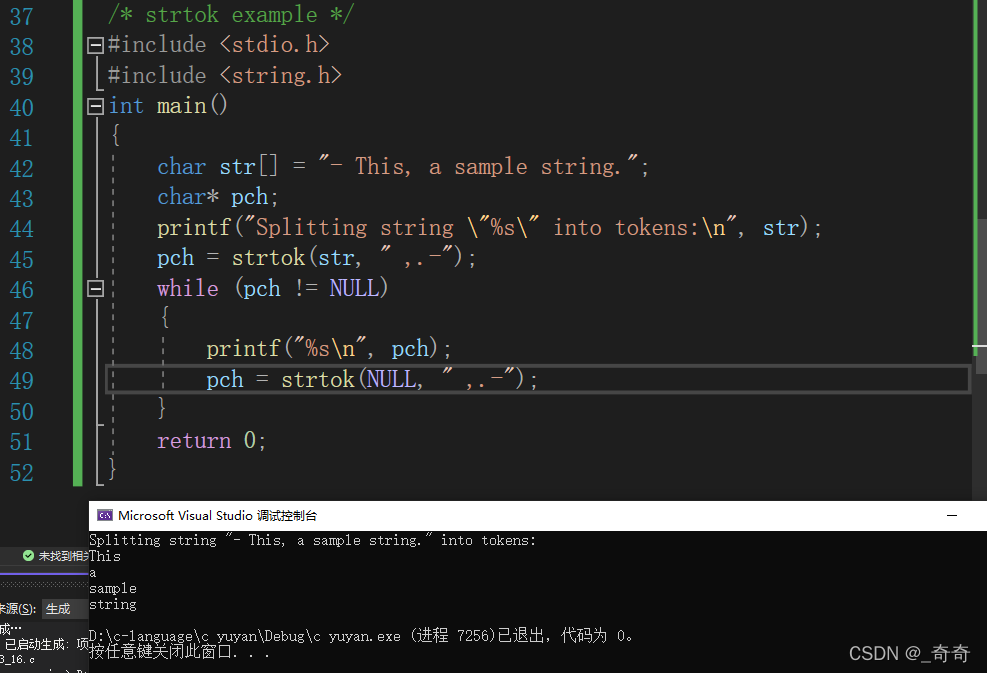Click the <string.h> include text
The width and height of the screenshot is (987, 673).
pos(280,75)
